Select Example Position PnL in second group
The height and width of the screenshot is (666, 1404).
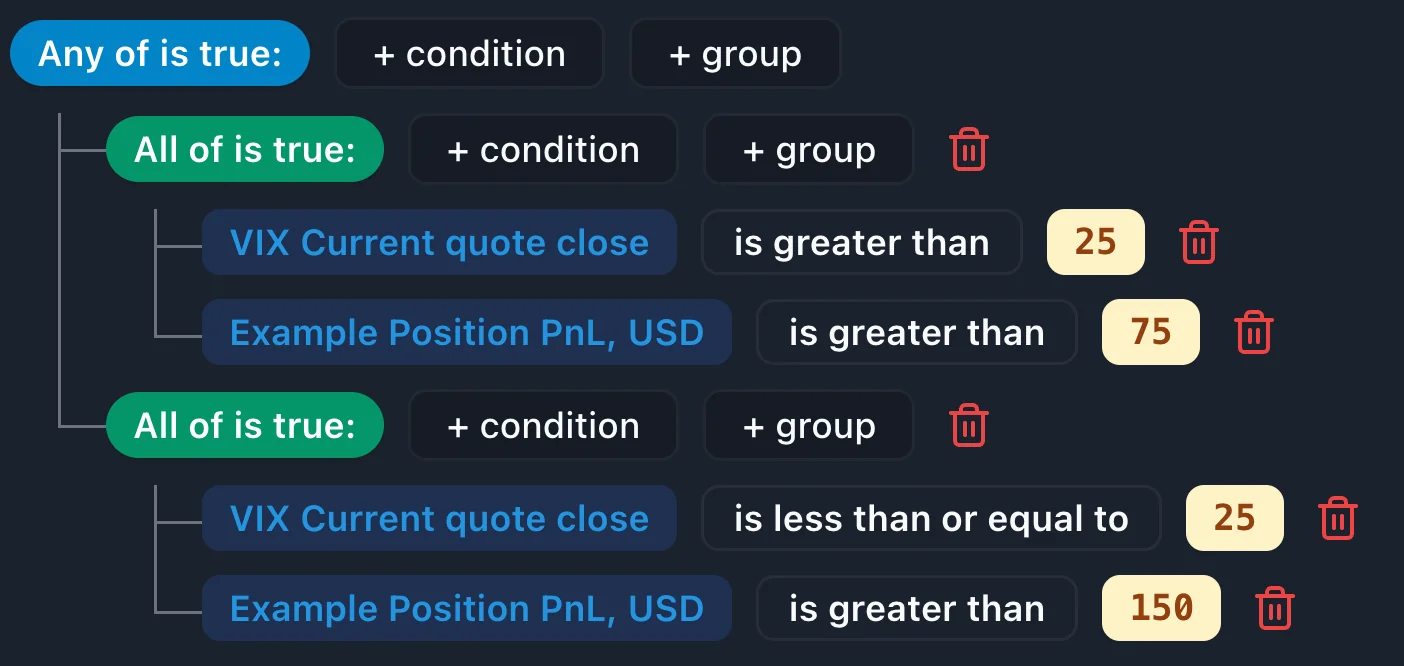click(x=467, y=609)
